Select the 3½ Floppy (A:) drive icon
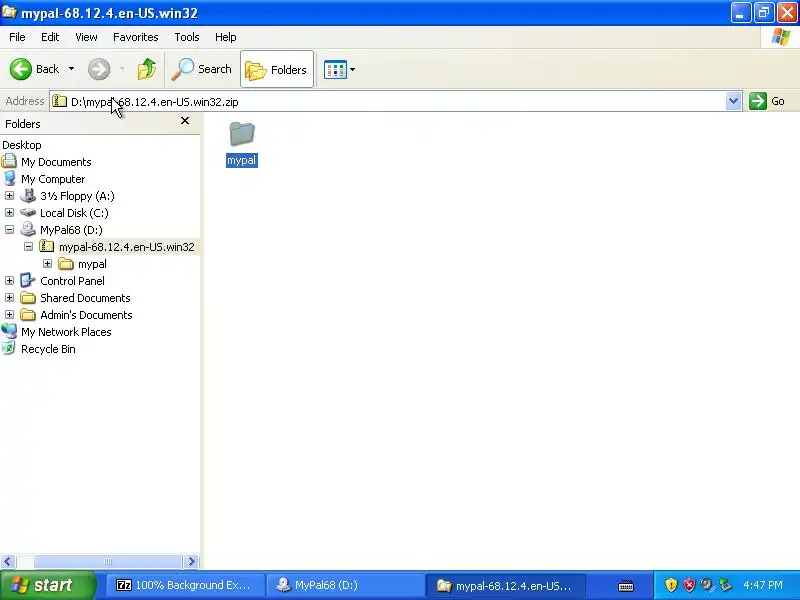Screen dimensions: 800x600 [28, 196]
